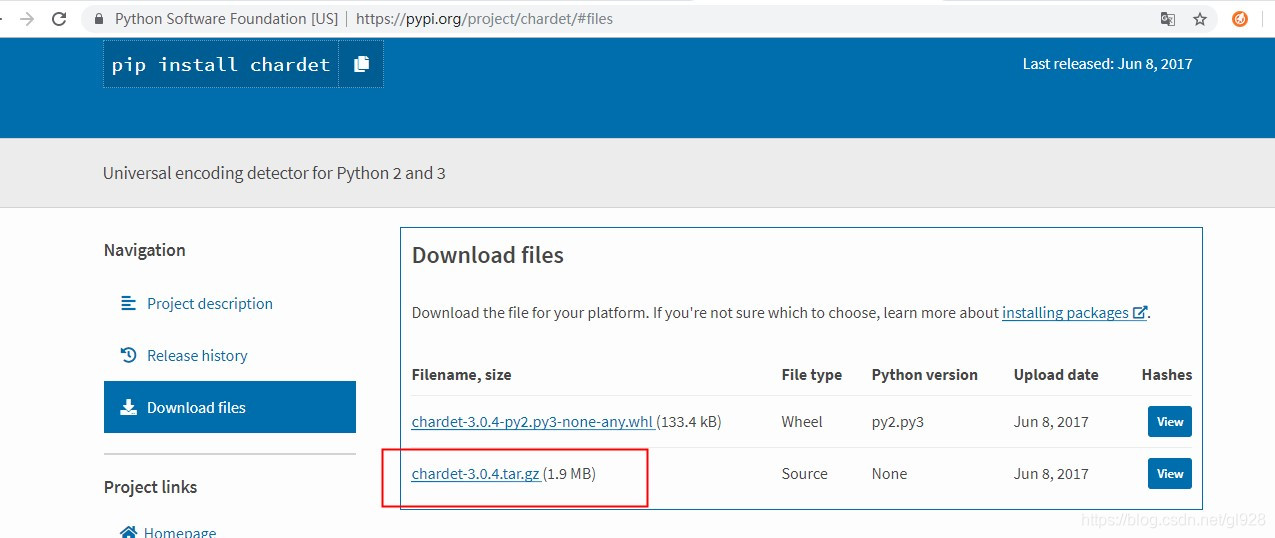
Task: Click the Navigation sidebar heading
Action: pyautogui.click(x=144, y=250)
